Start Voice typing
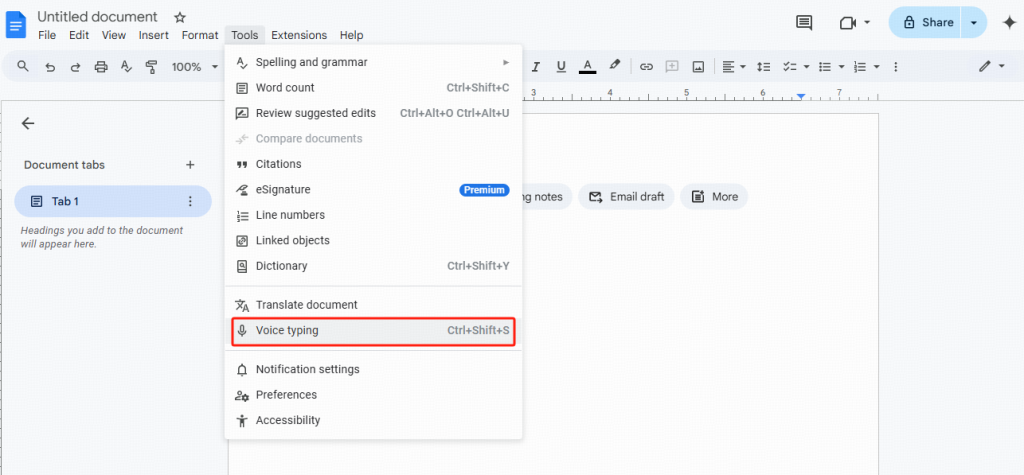 pos(374,331)
